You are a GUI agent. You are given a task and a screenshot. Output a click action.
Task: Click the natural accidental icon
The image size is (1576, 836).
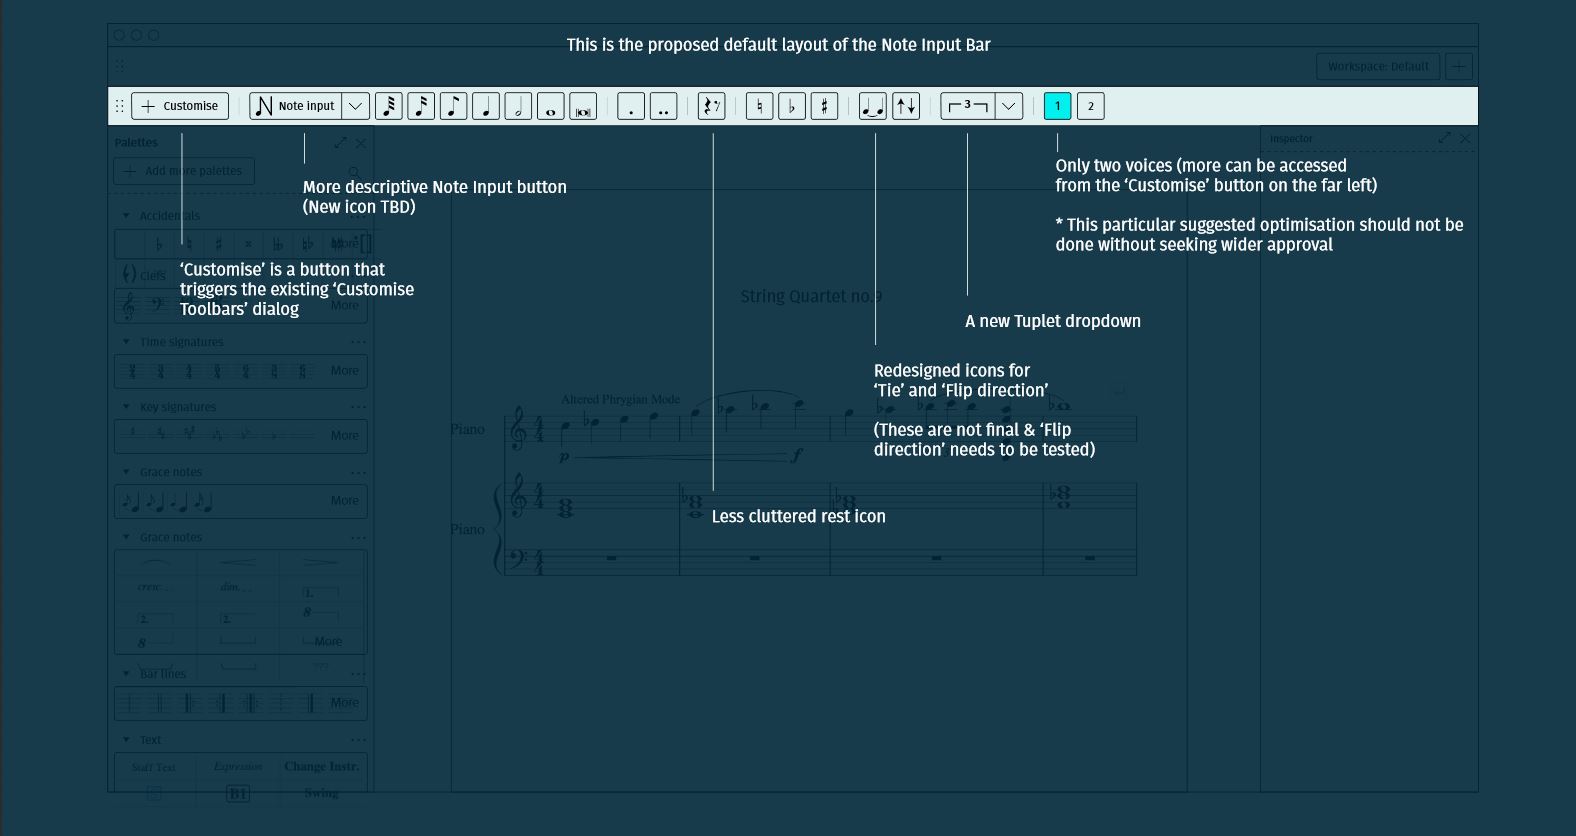point(760,106)
